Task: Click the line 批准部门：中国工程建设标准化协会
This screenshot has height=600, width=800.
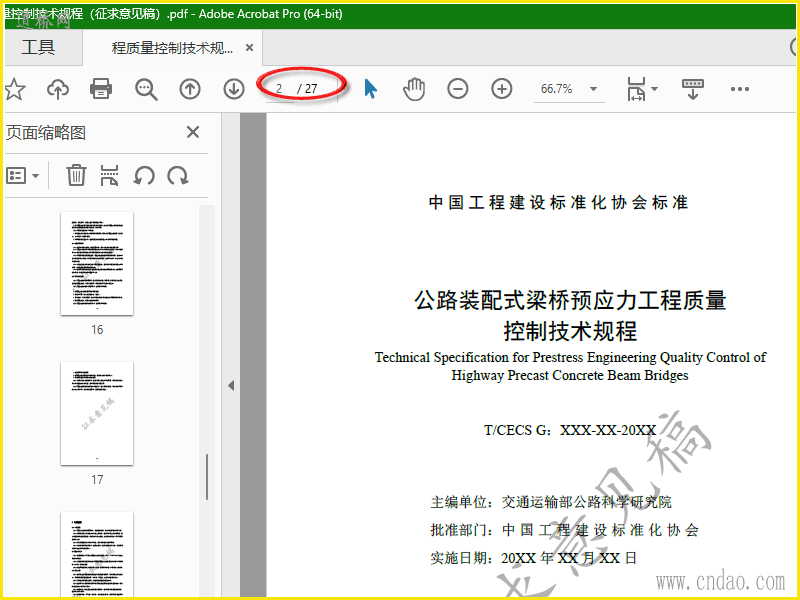Action: (x=564, y=530)
